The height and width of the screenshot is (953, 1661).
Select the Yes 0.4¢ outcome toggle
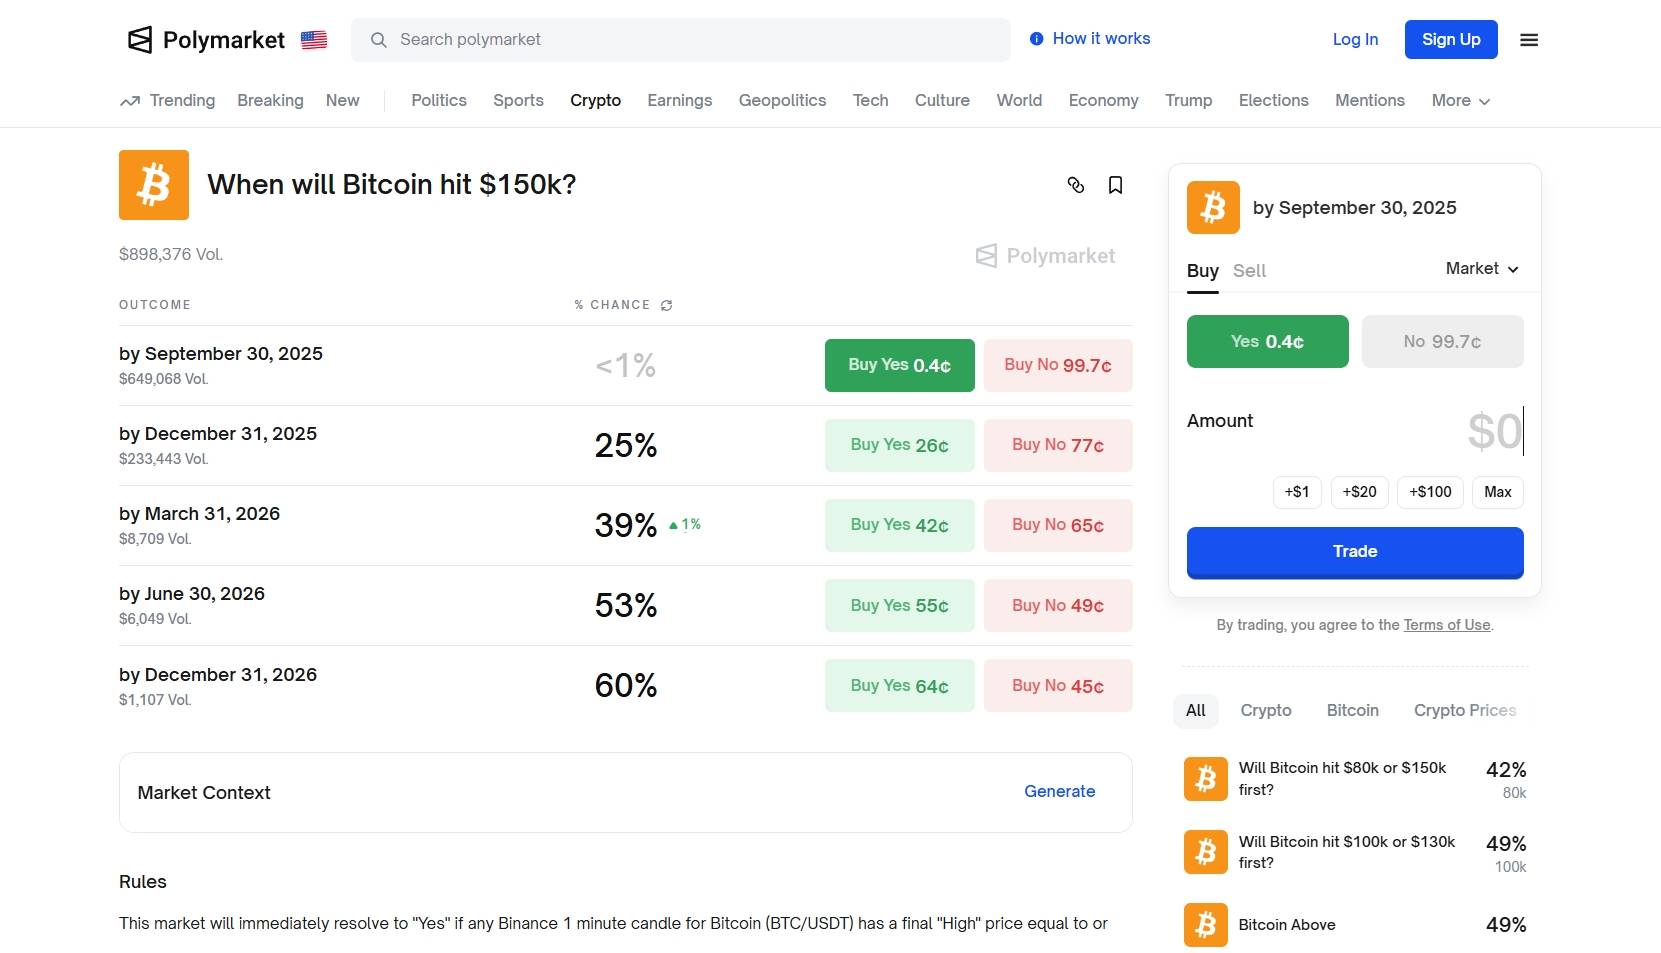click(1267, 342)
